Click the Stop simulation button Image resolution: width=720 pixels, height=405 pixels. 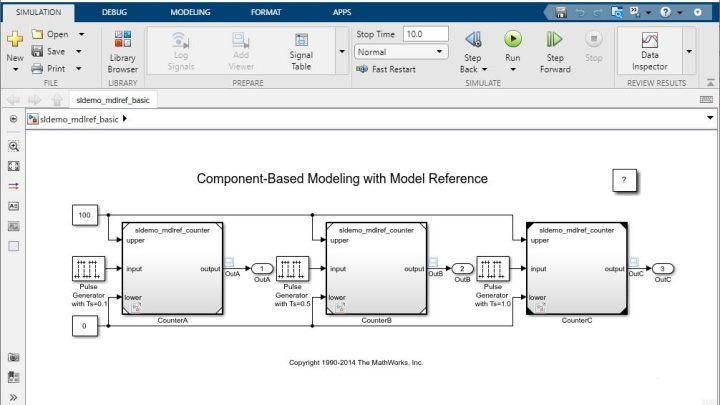pos(593,46)
